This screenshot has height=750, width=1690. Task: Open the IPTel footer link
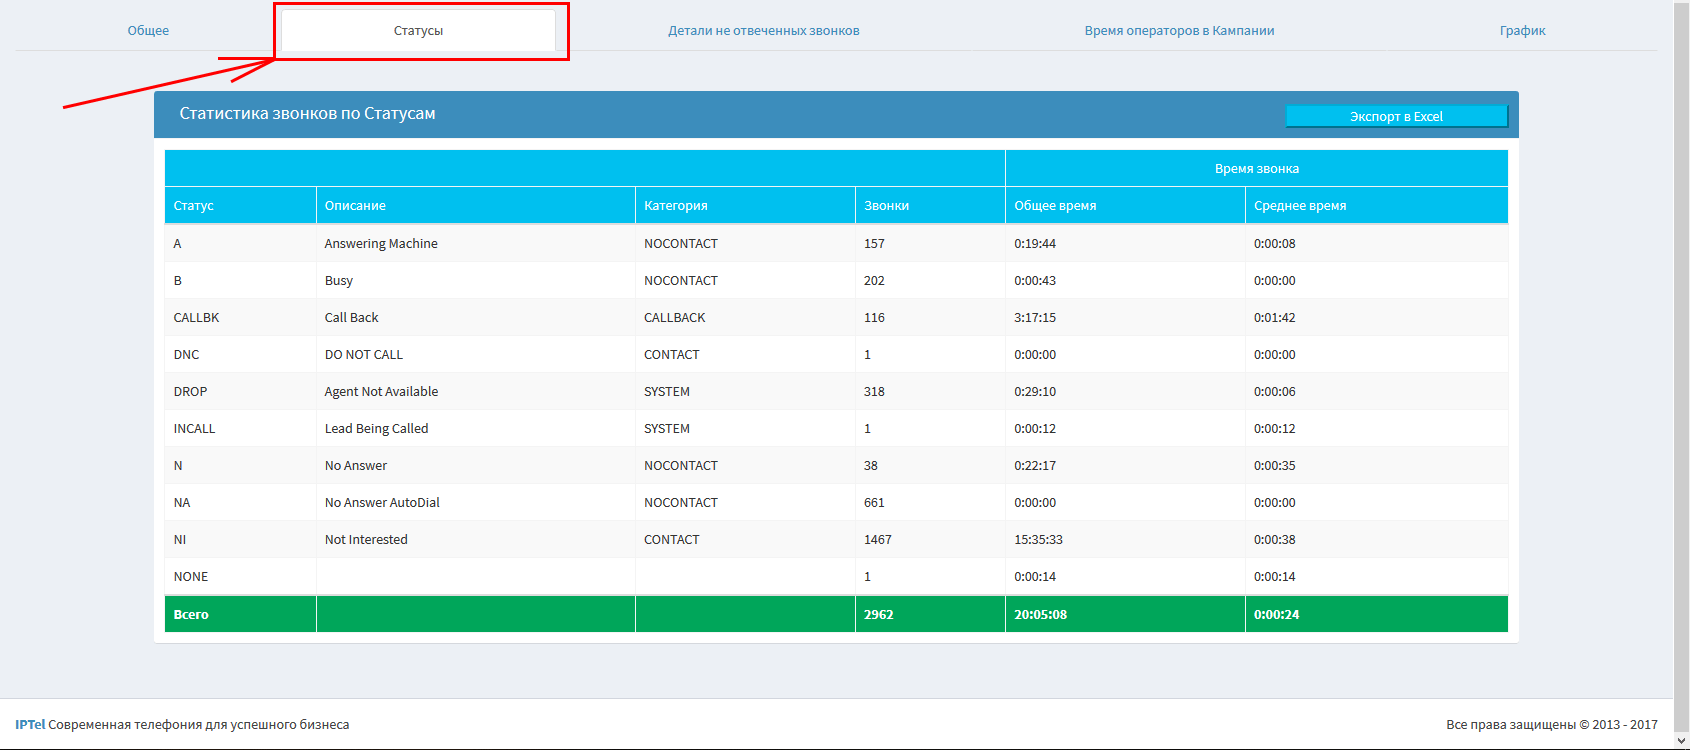click(30, 724)
